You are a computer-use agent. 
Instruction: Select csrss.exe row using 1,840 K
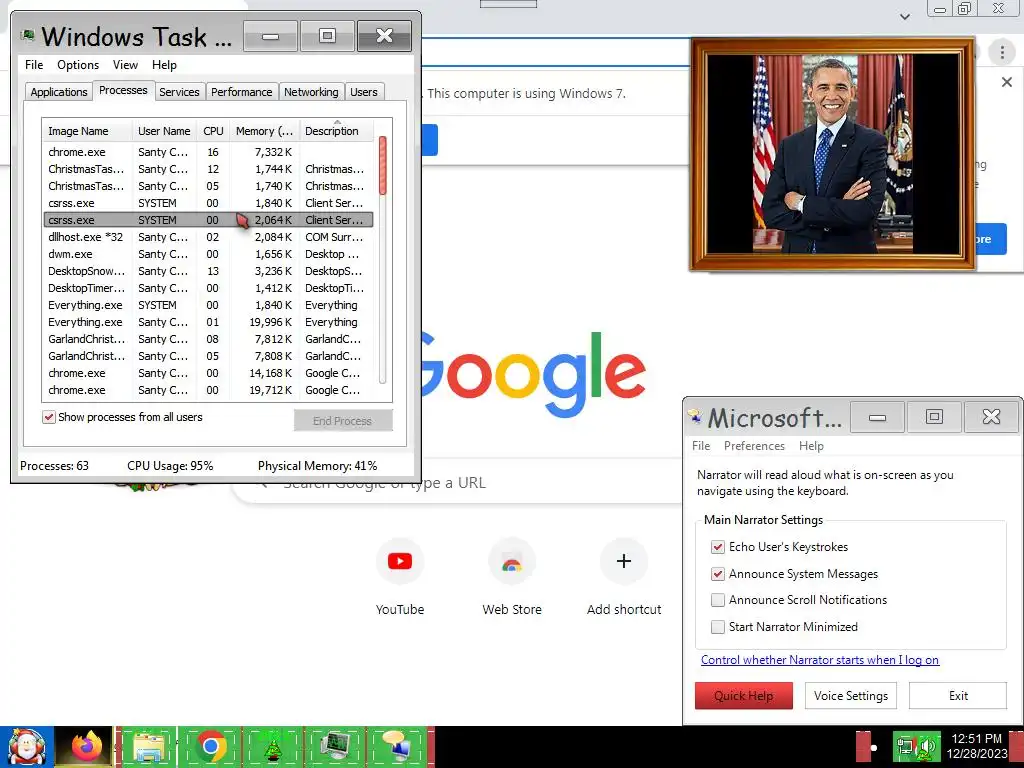pyautogui.click(x=208, y=203)
